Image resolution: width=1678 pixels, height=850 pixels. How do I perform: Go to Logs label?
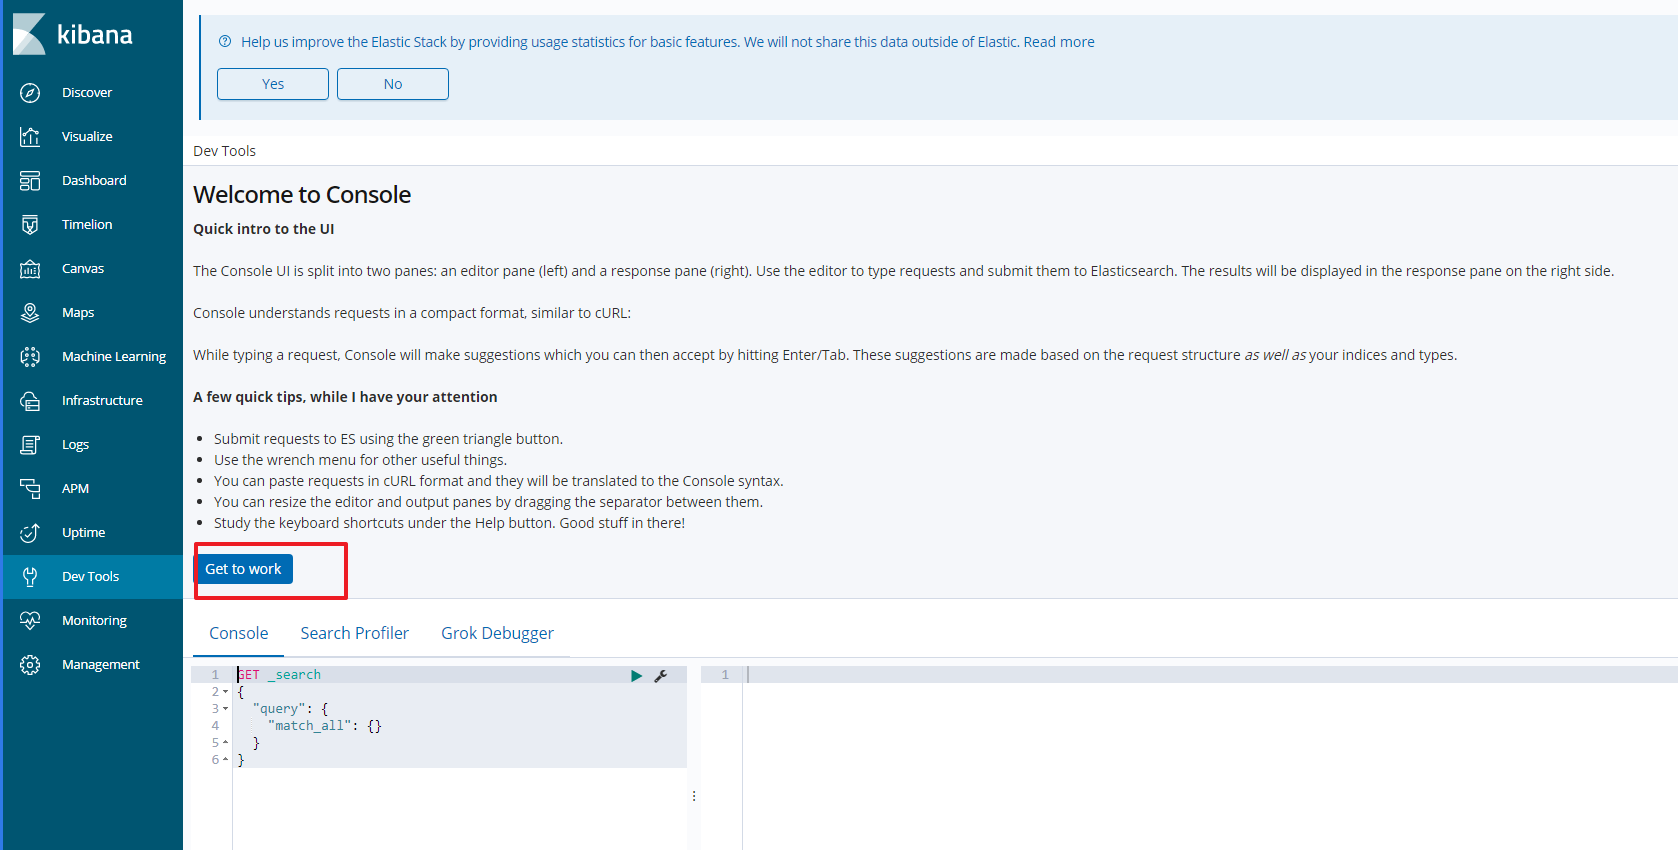pos(75,445)
